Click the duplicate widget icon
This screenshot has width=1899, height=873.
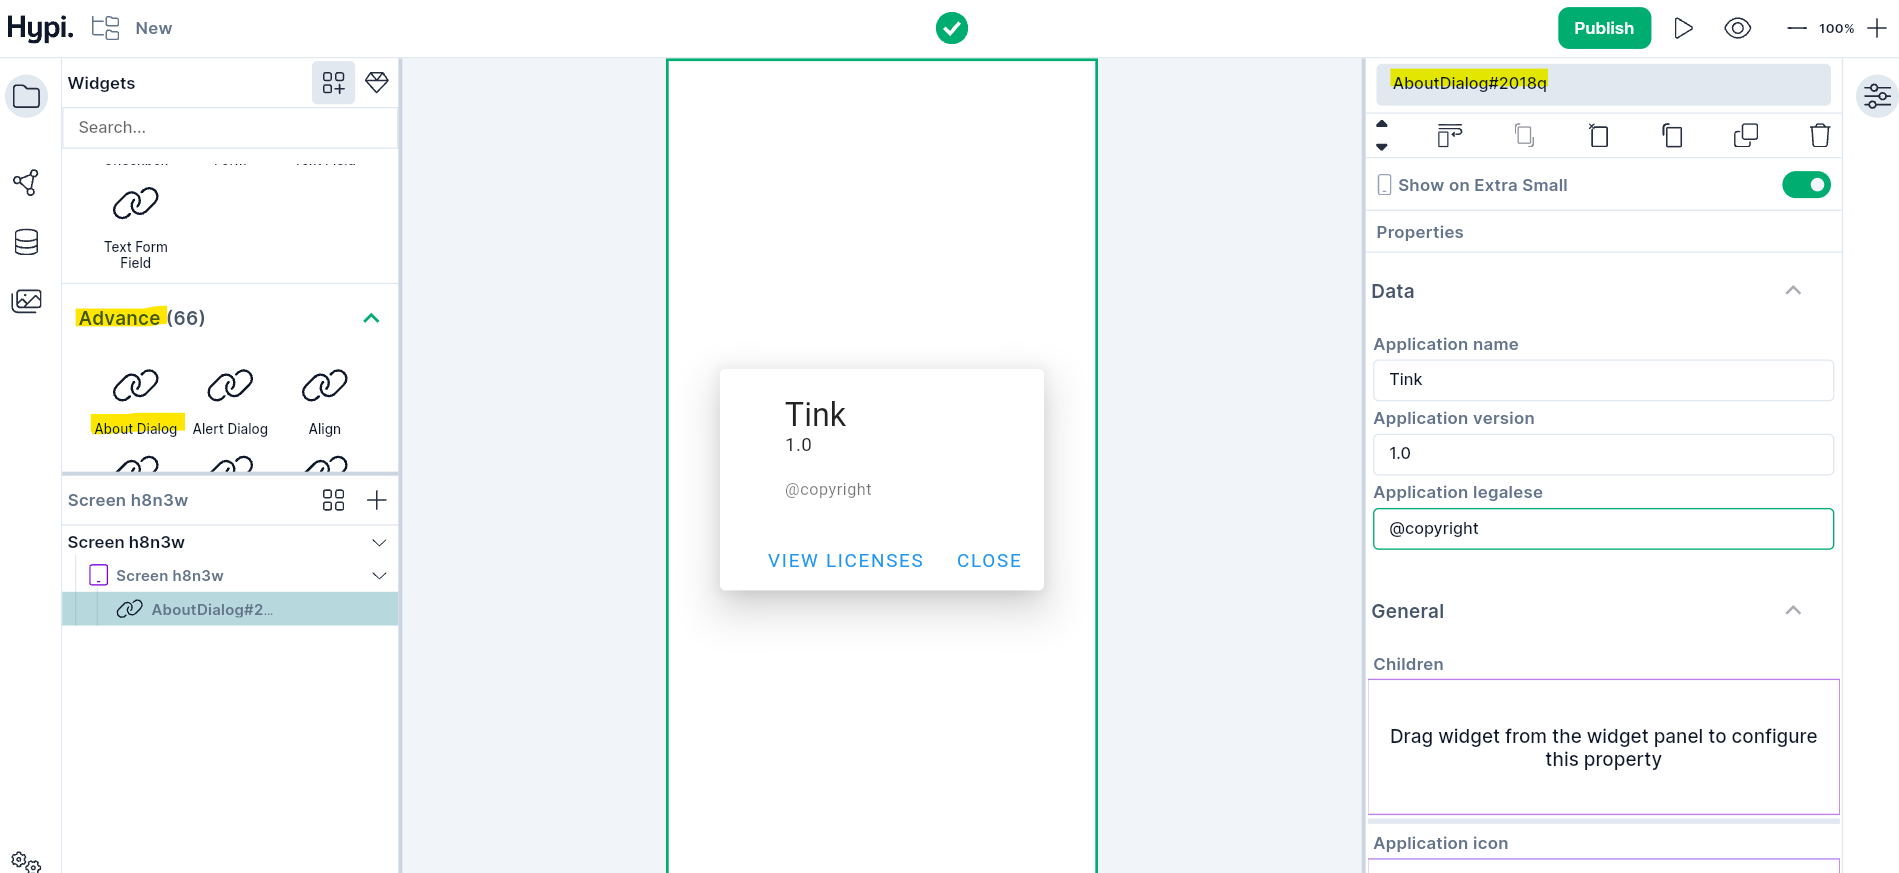[1745, 135]
